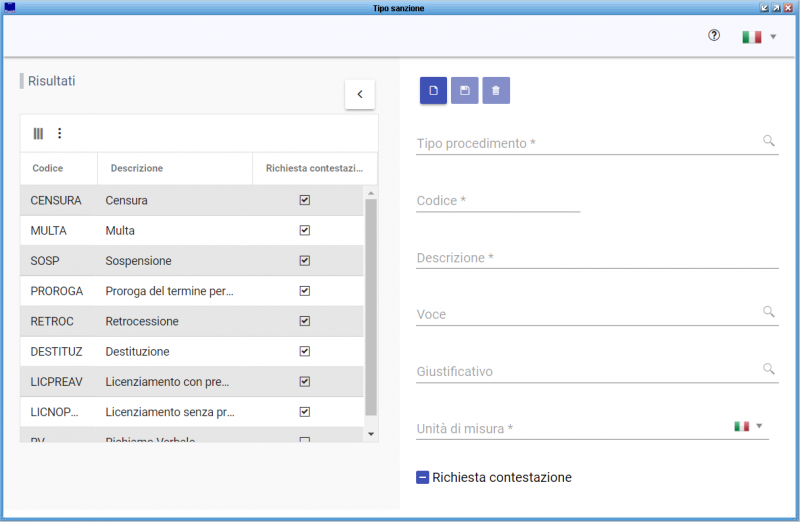Click the Giustificativo search magnifier icon
This screenshot has width=800, height=522.
[x=769, y=369]
